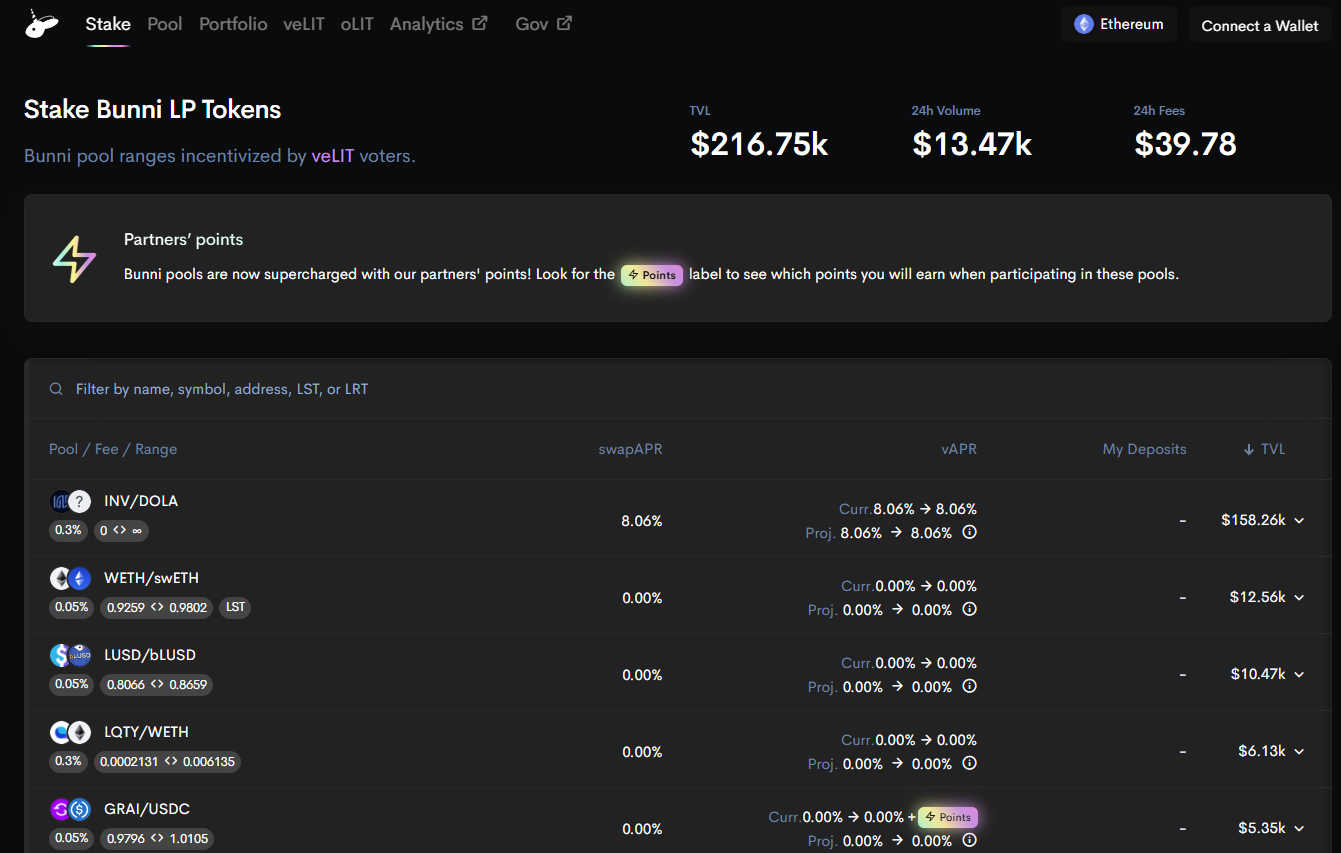Open the Pool tab
The image size is (1341, 853).
pyautogui.click(x=165, y=24)
